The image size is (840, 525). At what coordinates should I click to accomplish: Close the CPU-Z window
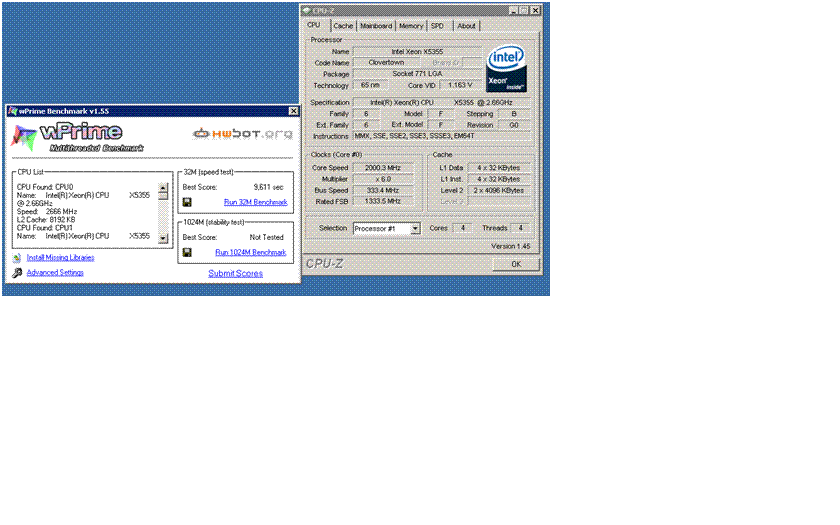tap(535, 10)
